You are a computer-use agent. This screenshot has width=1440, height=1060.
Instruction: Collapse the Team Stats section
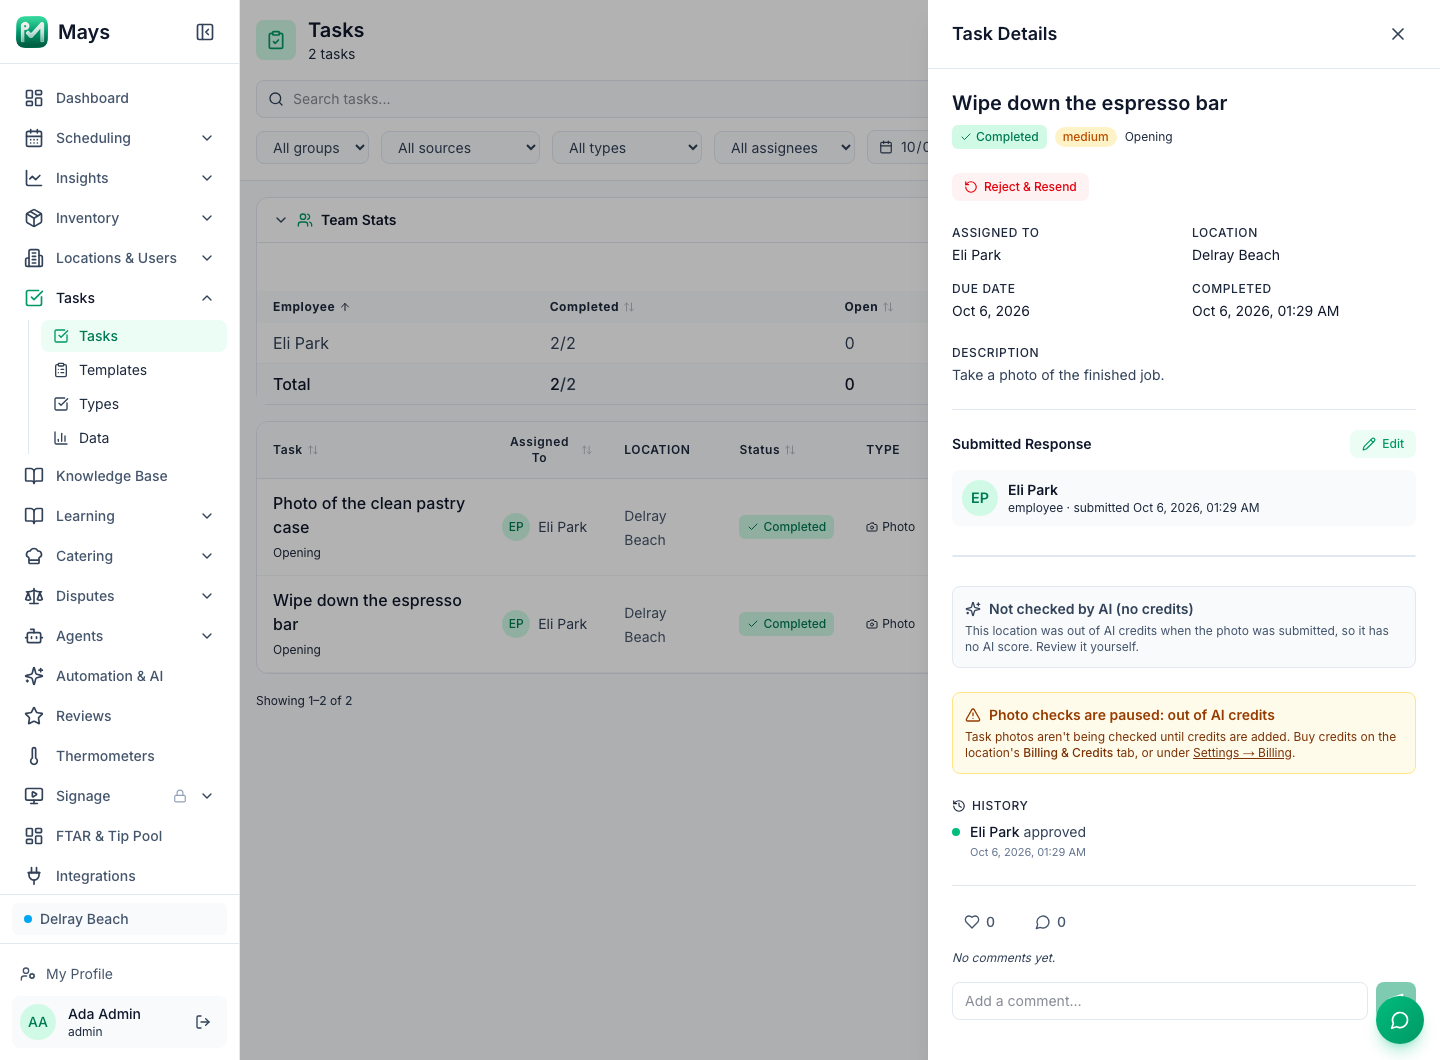click(x=281, y=220)
